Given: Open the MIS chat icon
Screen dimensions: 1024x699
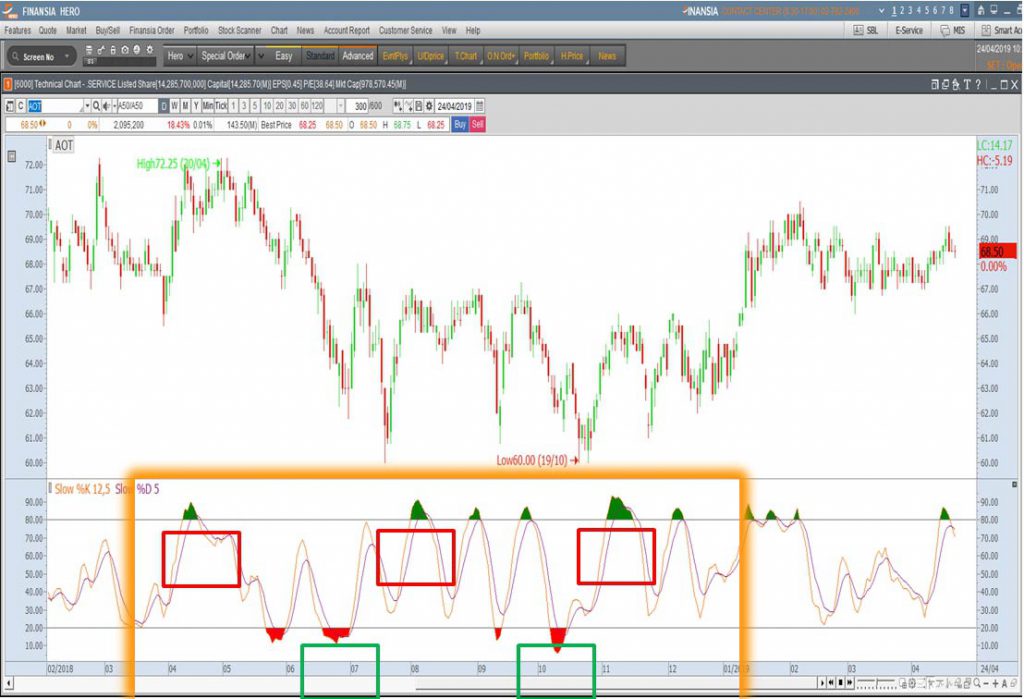Looking at the screenshot, I should (951, 31).
